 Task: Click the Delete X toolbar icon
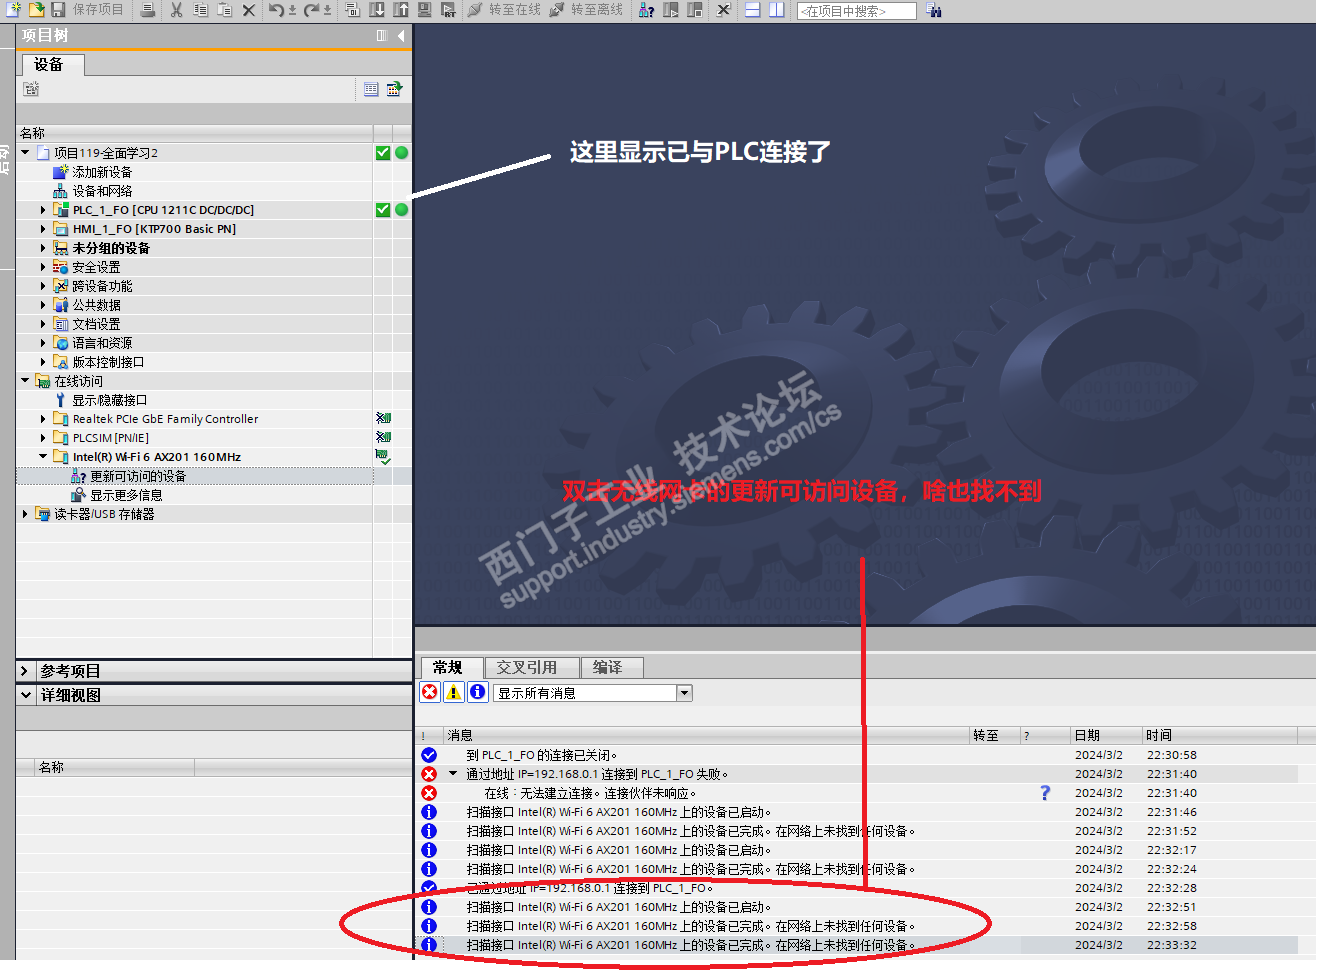click(x=249, y=10)
